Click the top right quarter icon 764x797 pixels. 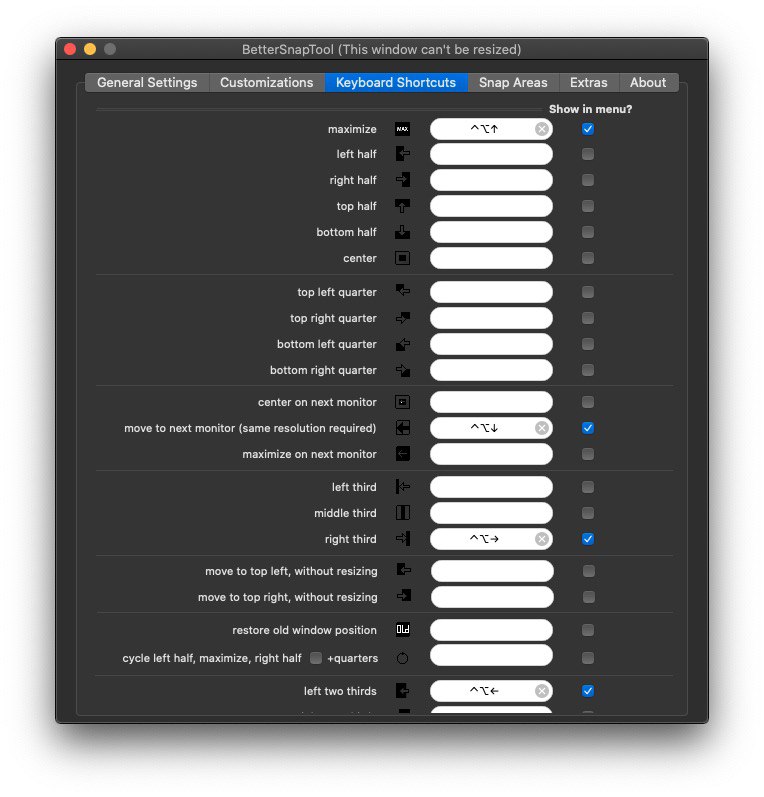pos(403,318)
